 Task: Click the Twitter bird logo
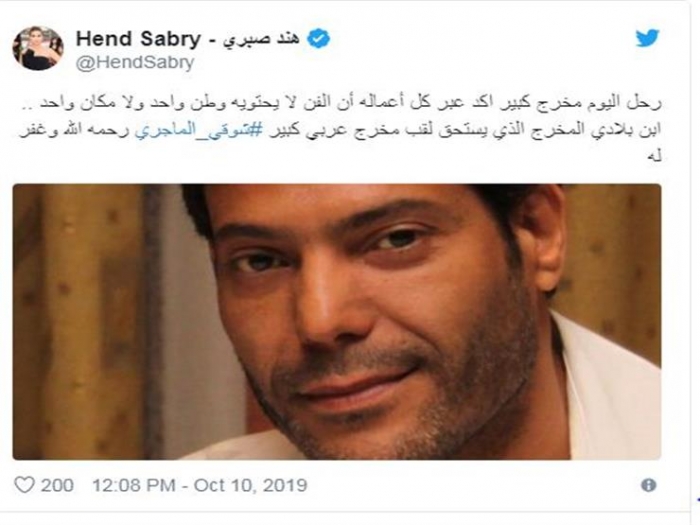point(647,38)
